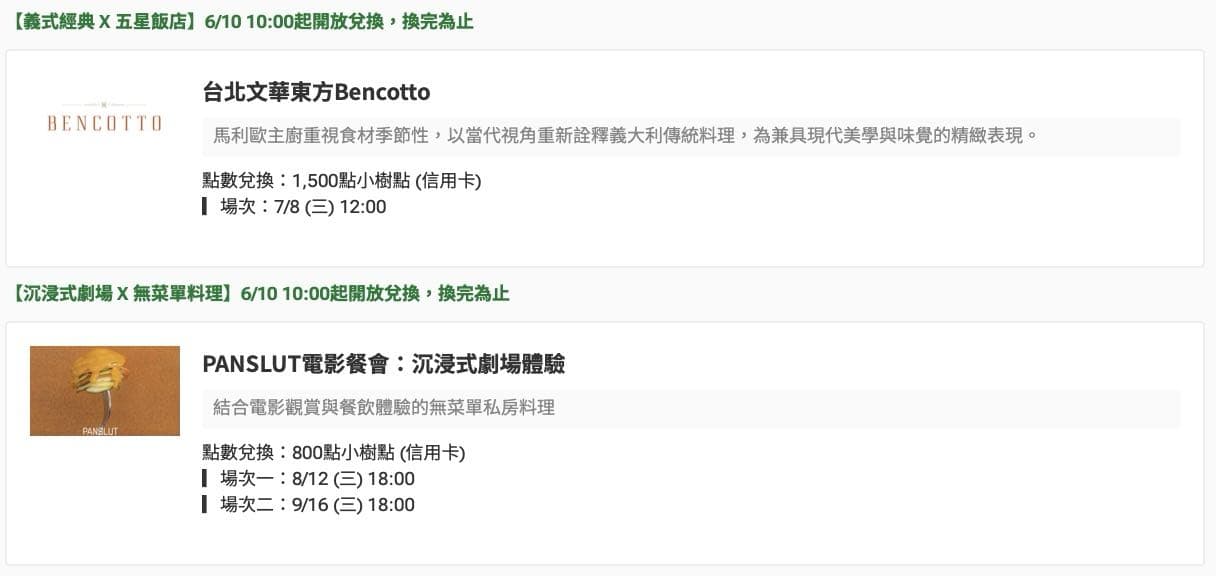This screenshot has height=576, width=1216.
Task: Click the bar marker before 場次一
Action: (x=204, y=479)
